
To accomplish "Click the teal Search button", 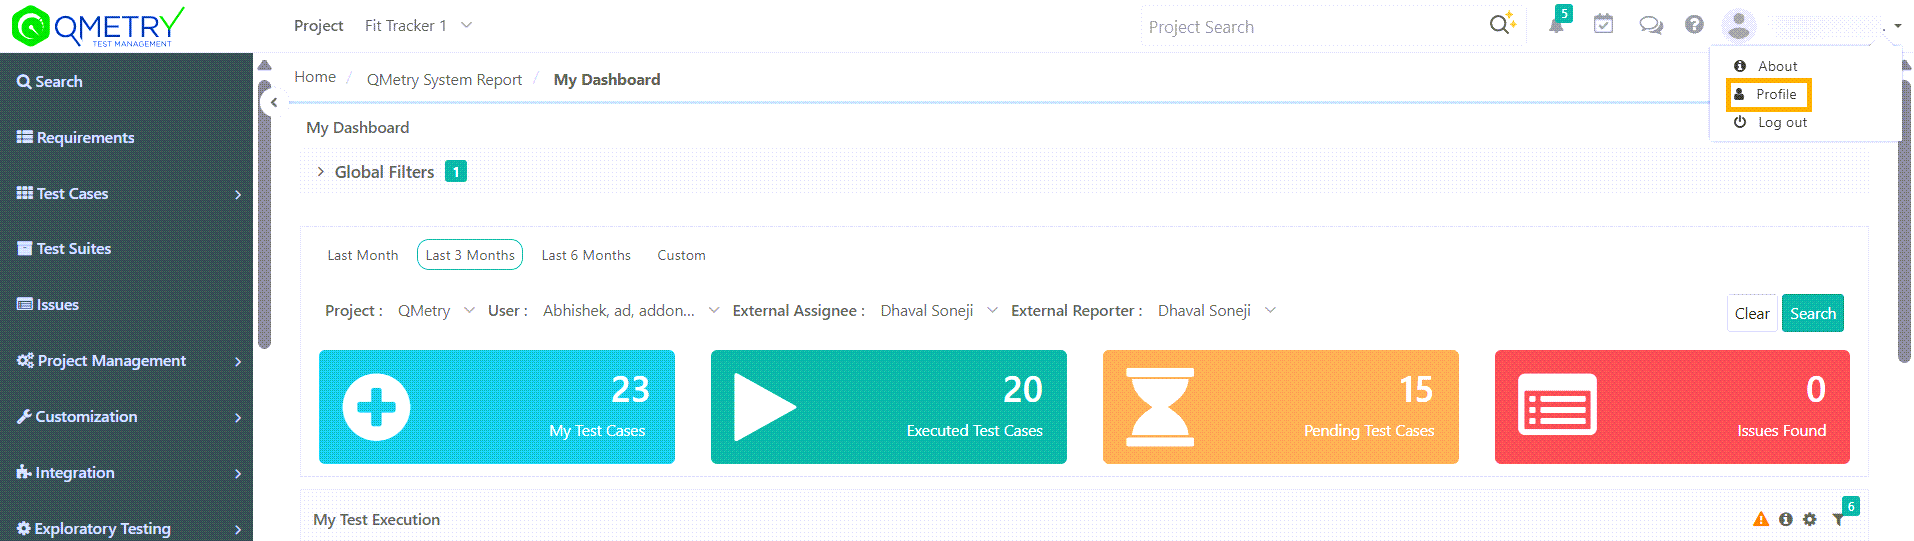I will click(x=1813, y=313).
